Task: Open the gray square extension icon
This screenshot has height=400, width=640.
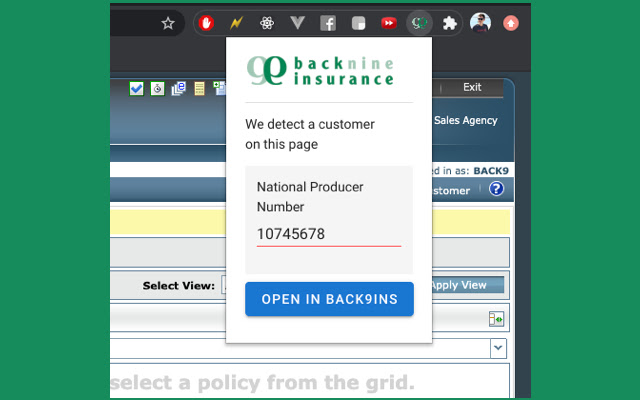Action: [x=358, y=23]
